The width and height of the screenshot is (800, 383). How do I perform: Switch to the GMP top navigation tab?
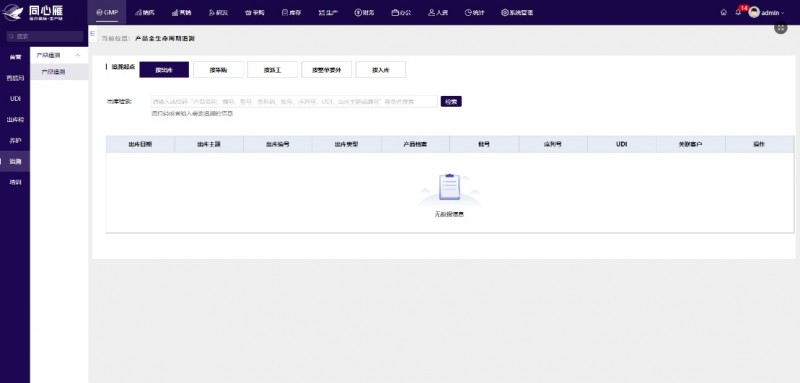107,13
